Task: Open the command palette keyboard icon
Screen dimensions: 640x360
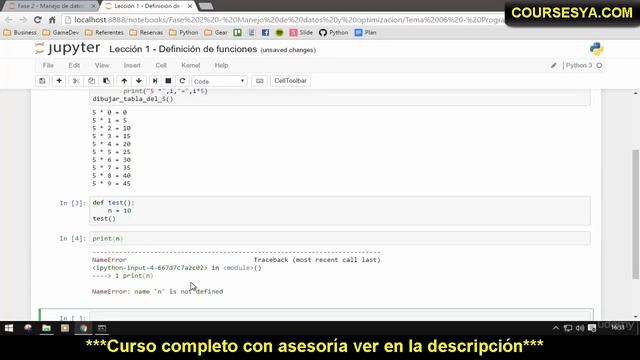Action: pos(260,81)
